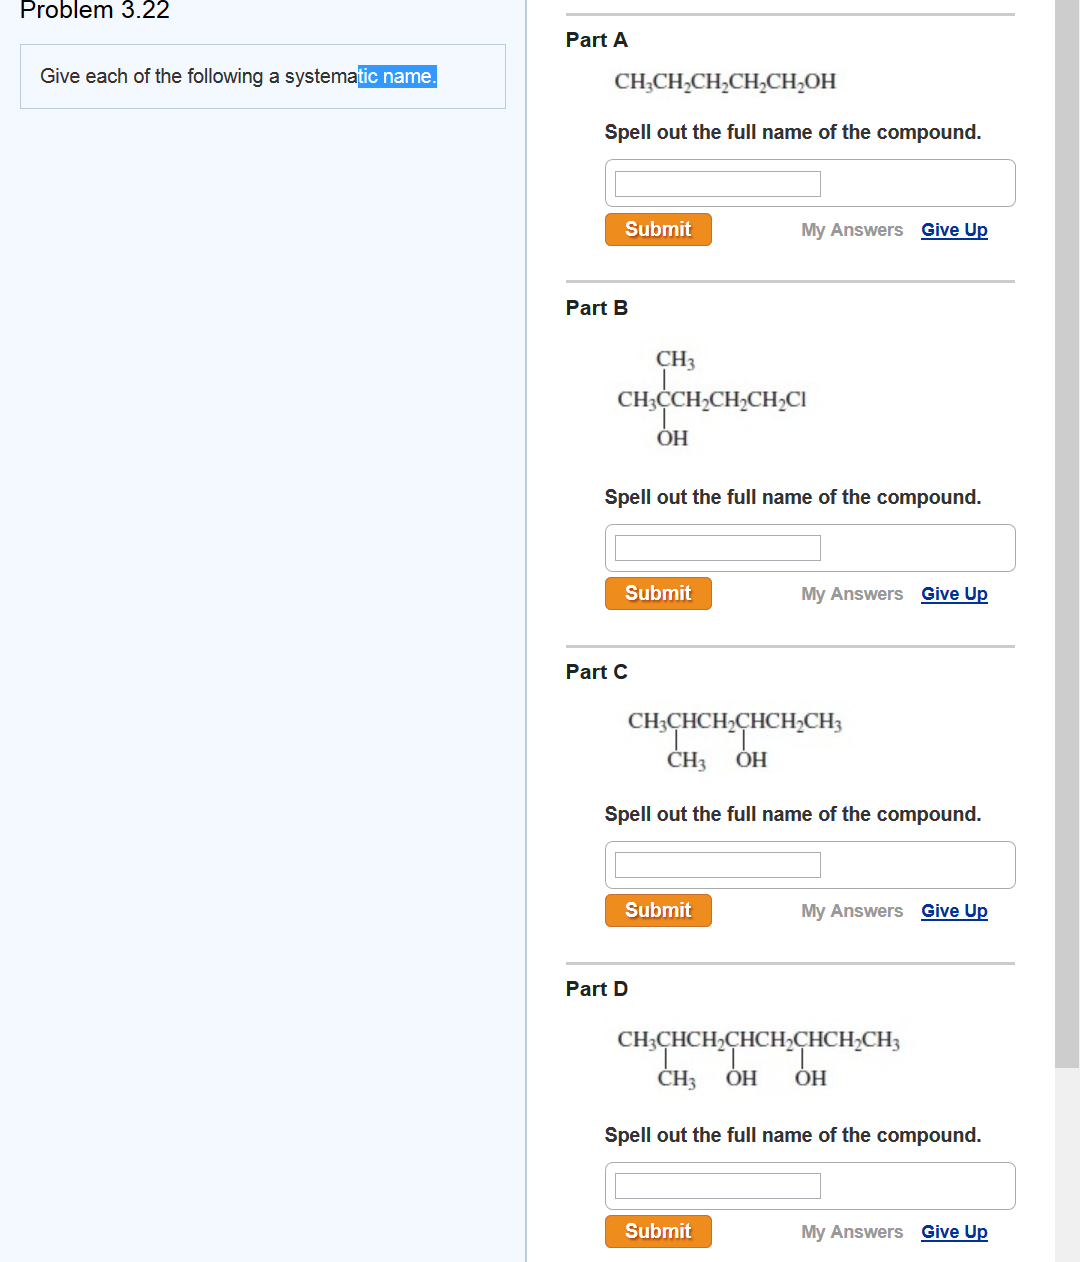Open Give Up for Part D

[953, 1231]
